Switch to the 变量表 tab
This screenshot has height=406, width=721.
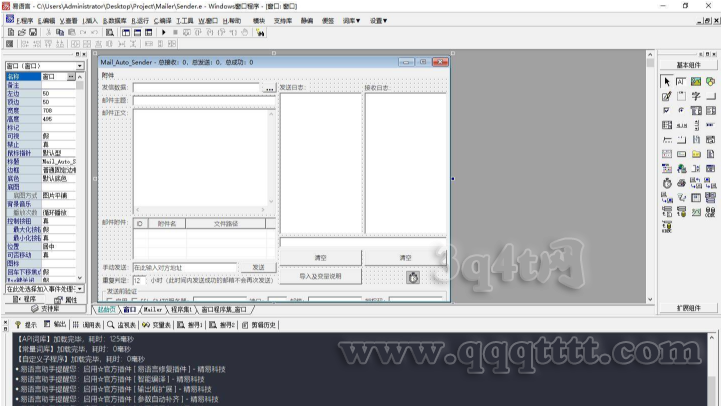pyautogui.click(x=157, y=325)
